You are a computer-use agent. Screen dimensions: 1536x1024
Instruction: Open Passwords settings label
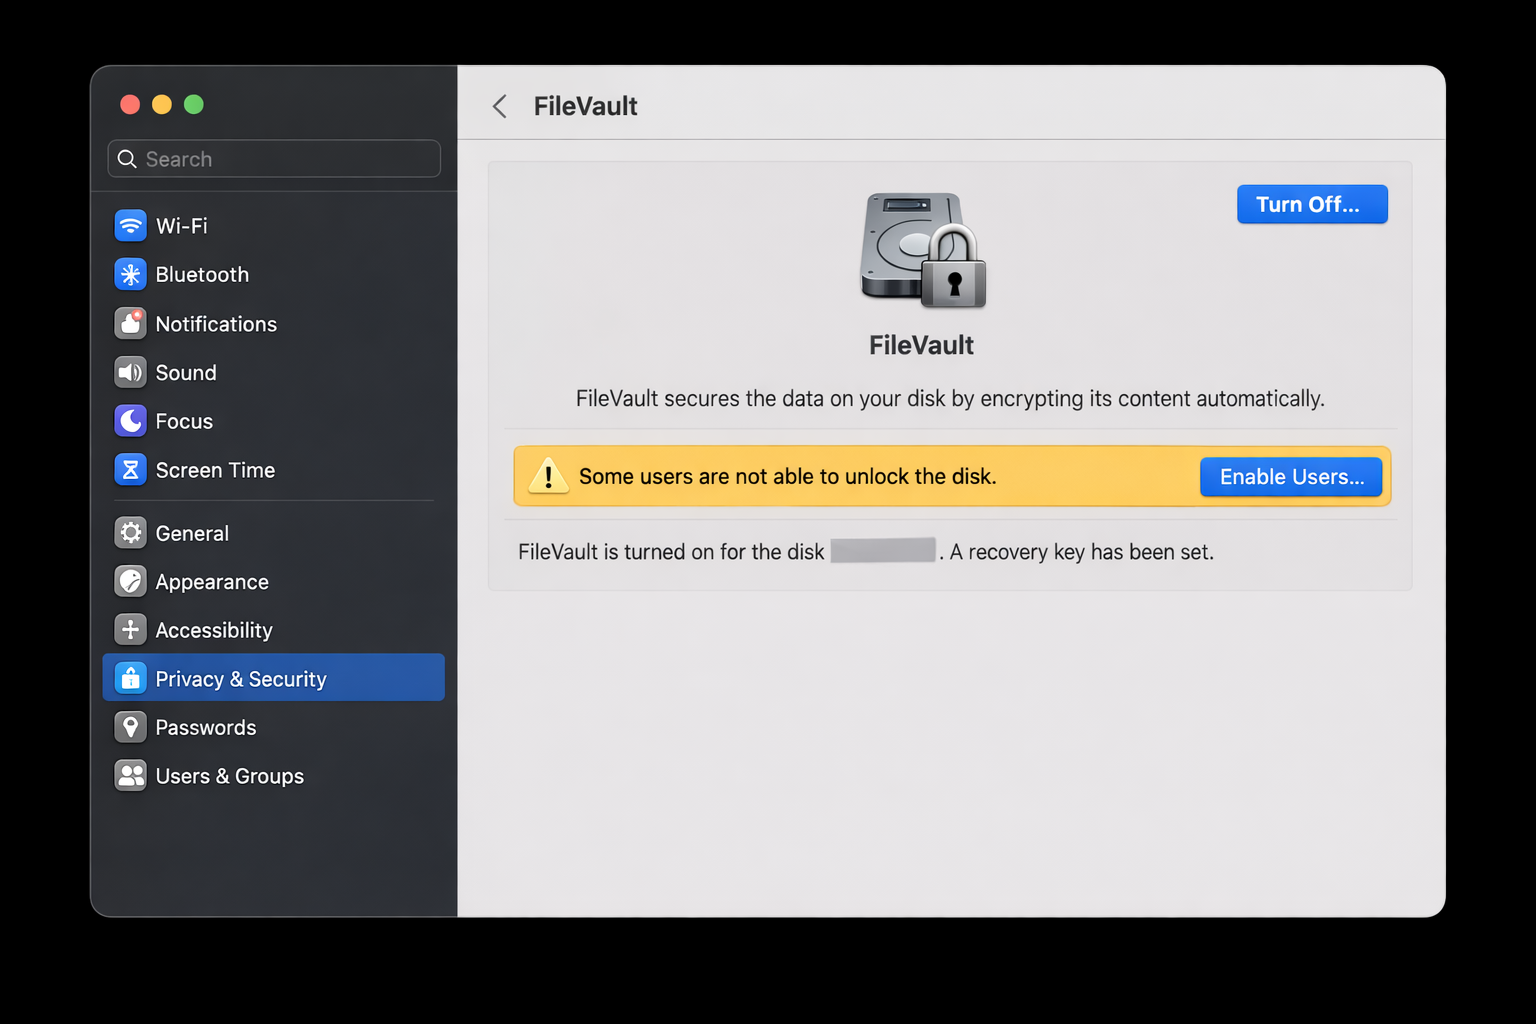pyautogui.click(x=206, y=727)
